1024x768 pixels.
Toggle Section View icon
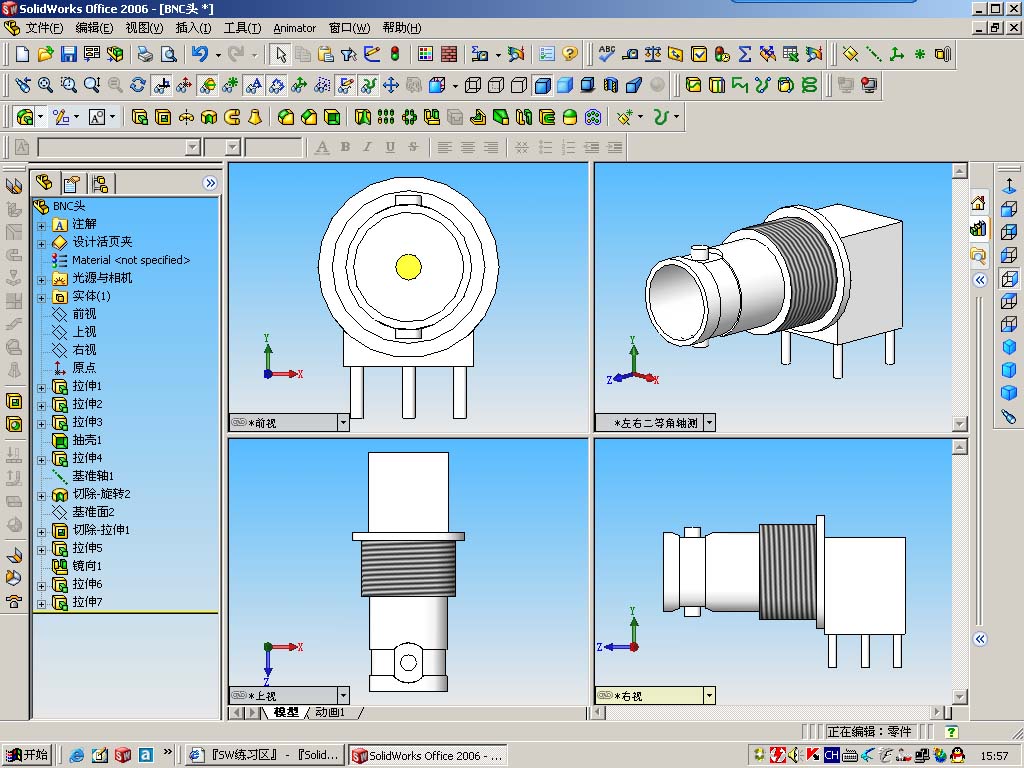coord(611,85)
